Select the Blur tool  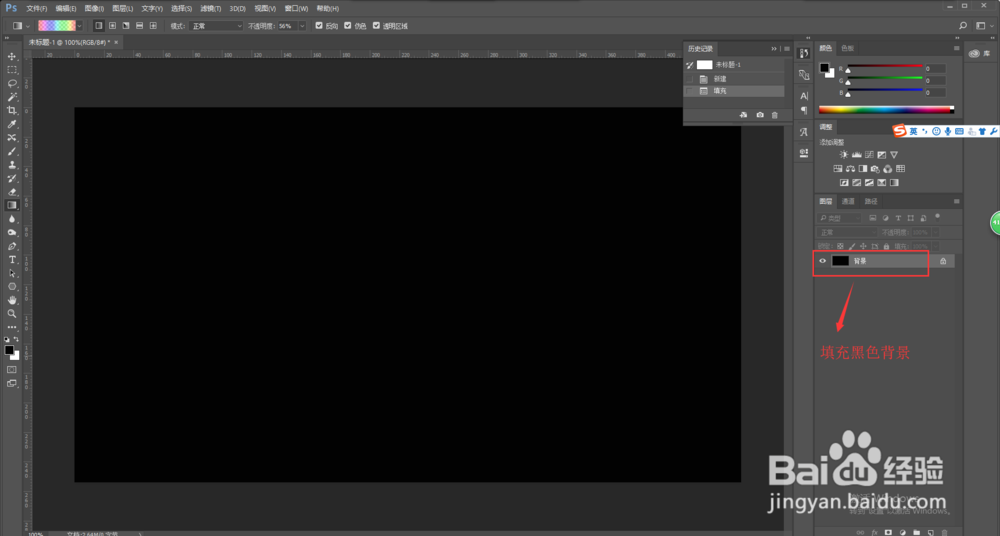(x=11, y=219)
